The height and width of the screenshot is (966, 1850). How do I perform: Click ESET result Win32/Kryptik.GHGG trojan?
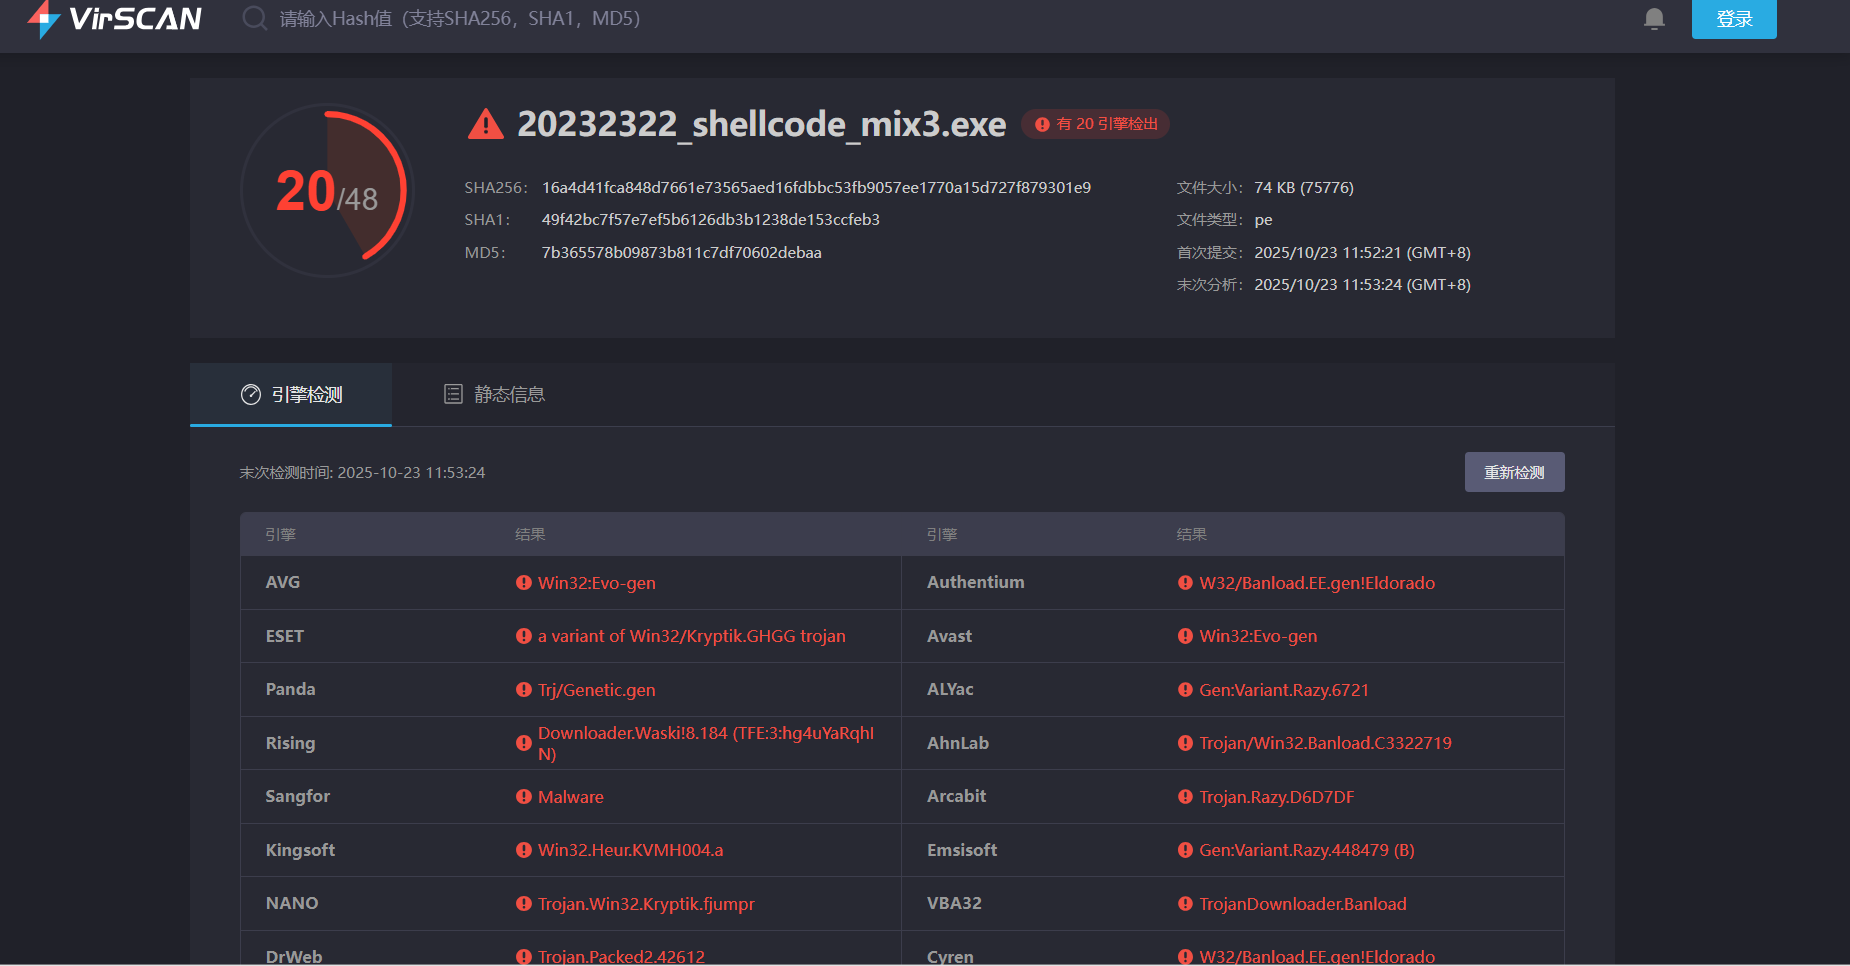pyautogui.click(x=692, y=636)
